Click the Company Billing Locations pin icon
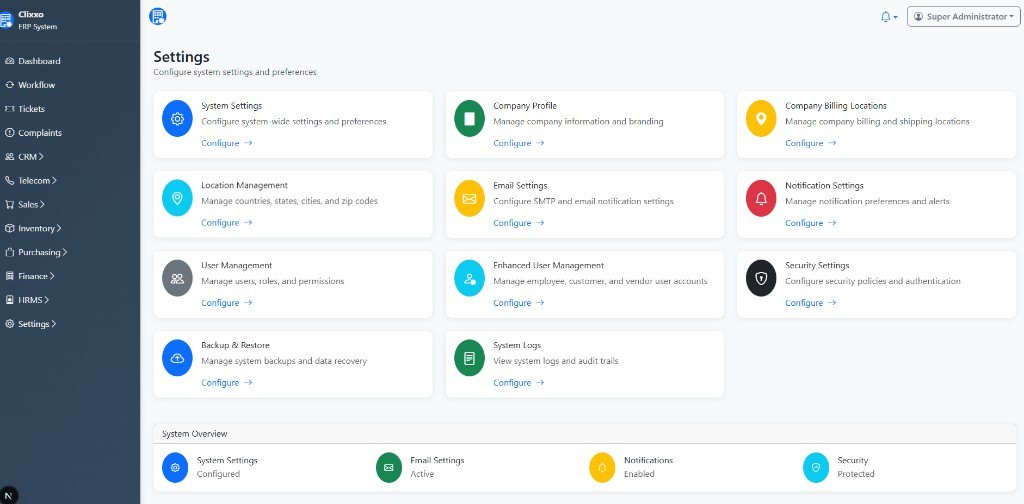This screenshot has width=1024, height=504. [x=761, y=119]
